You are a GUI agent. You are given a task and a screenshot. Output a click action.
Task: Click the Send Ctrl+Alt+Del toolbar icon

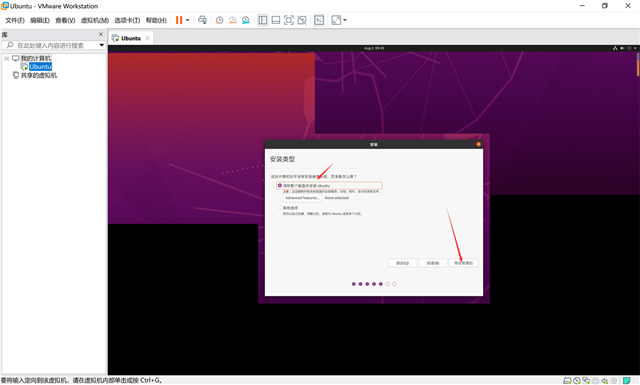click(202, 20)
